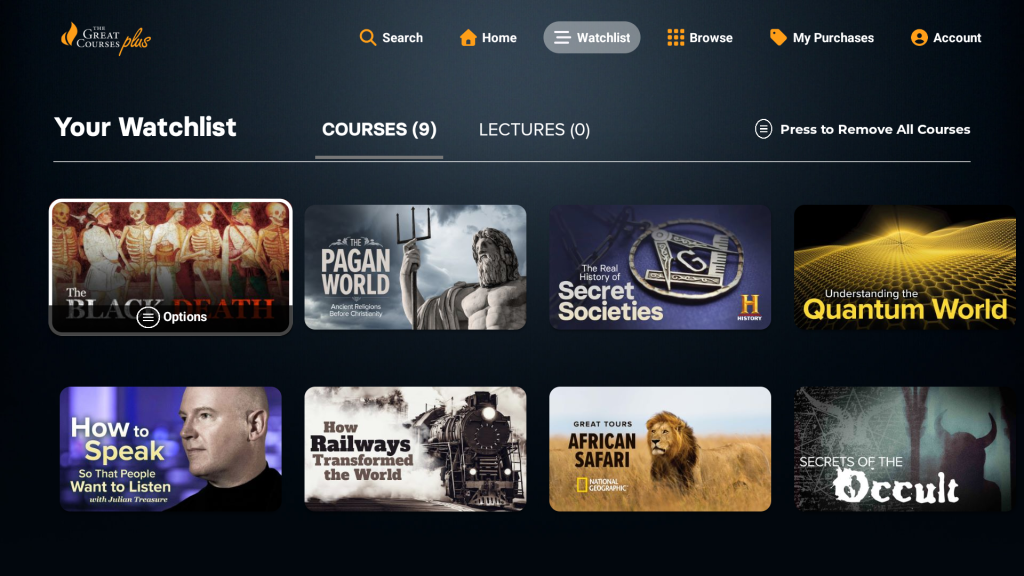The image size is (1024, 576).
Task: Open The Black Death course thumbnail
Action: point(170,267)
